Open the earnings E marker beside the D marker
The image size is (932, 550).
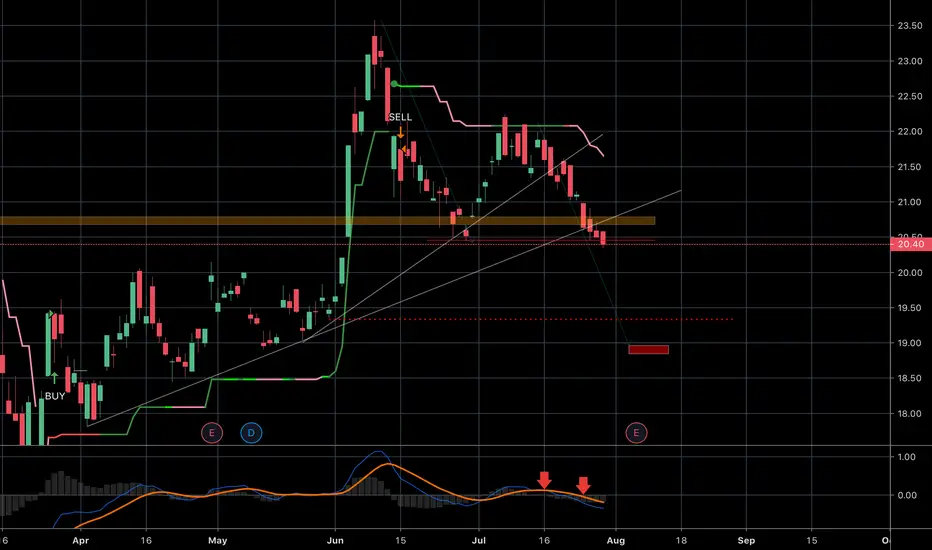212,433
